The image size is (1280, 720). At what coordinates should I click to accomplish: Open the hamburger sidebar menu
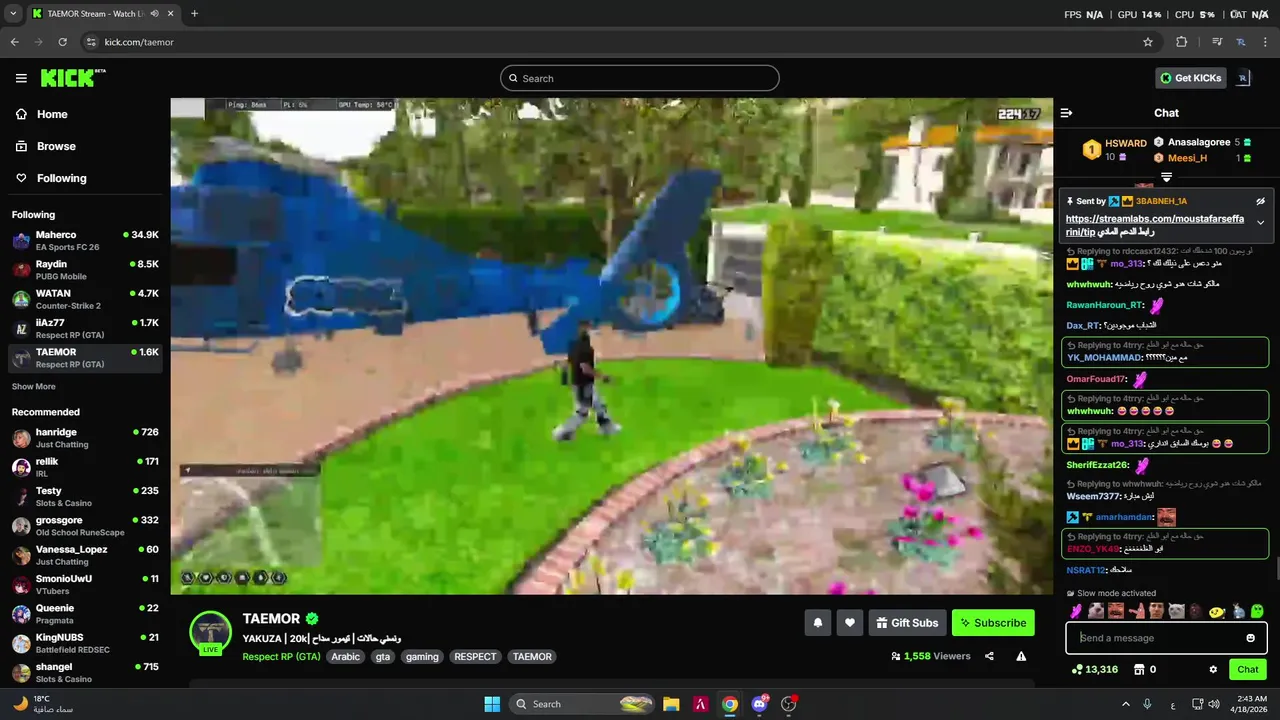point(21,78)
